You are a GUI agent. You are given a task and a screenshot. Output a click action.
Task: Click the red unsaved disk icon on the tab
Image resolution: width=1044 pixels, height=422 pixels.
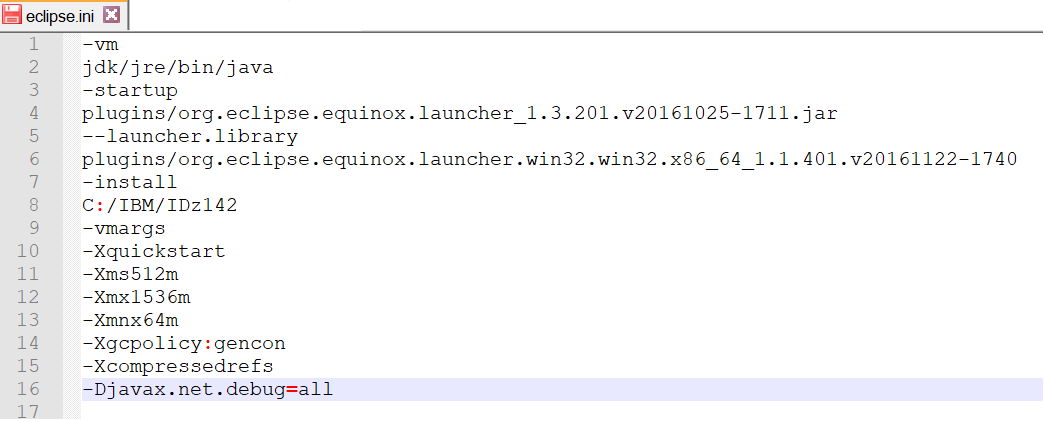tap(14, 15)
